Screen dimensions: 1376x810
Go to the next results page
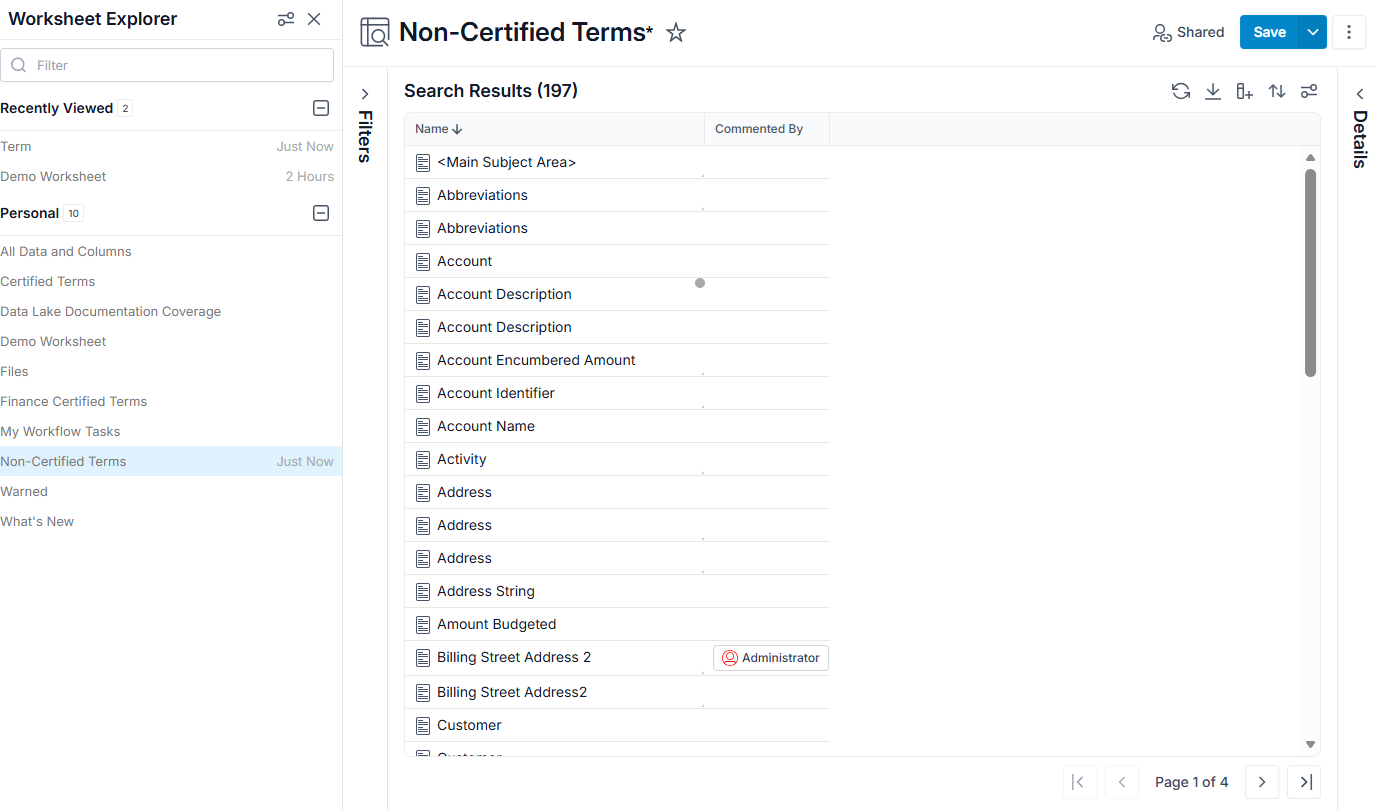pos(1262,782)
